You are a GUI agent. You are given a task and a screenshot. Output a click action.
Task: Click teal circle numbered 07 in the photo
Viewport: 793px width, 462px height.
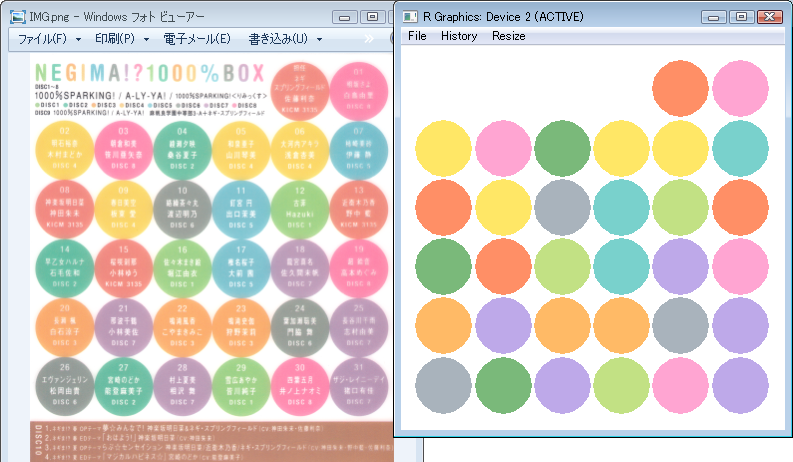pyautogui.click(x=359, y=150)
